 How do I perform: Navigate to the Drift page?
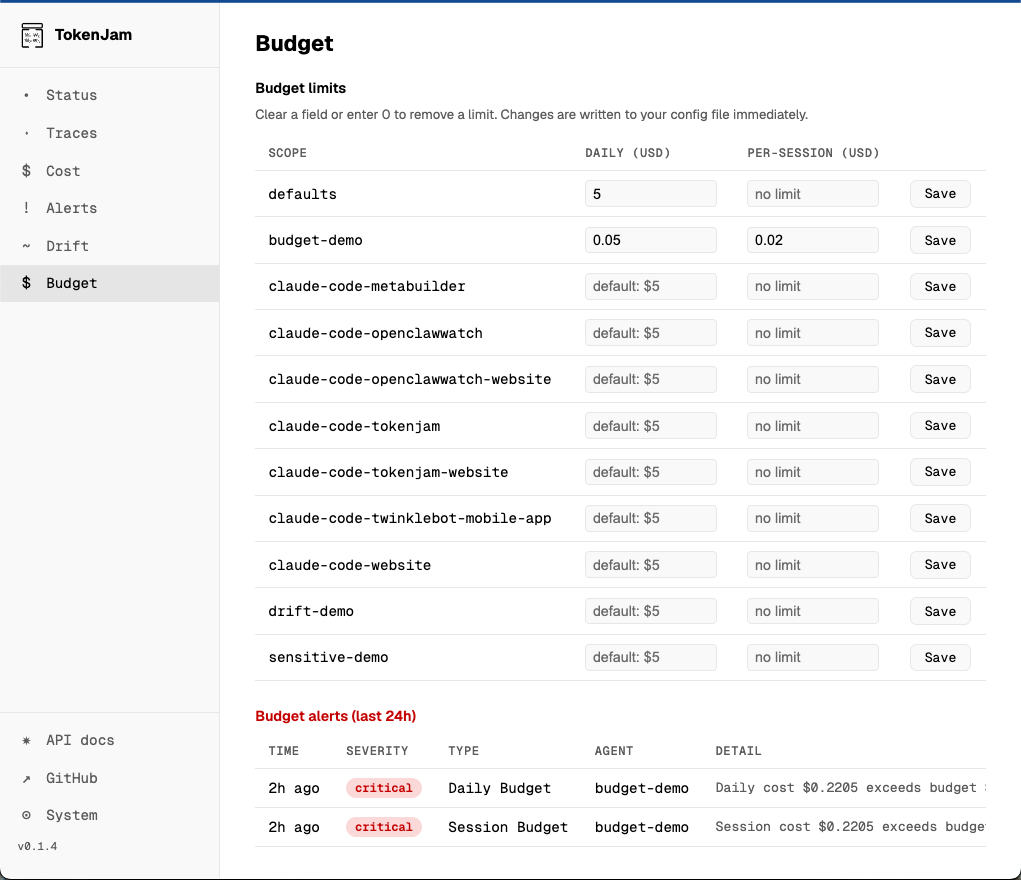109,246
